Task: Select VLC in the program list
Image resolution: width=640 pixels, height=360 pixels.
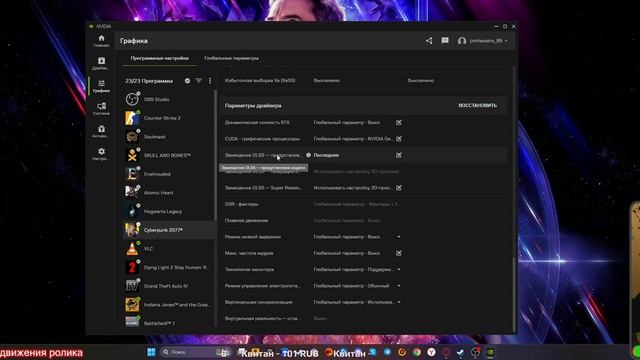Action: coord(169,249)
